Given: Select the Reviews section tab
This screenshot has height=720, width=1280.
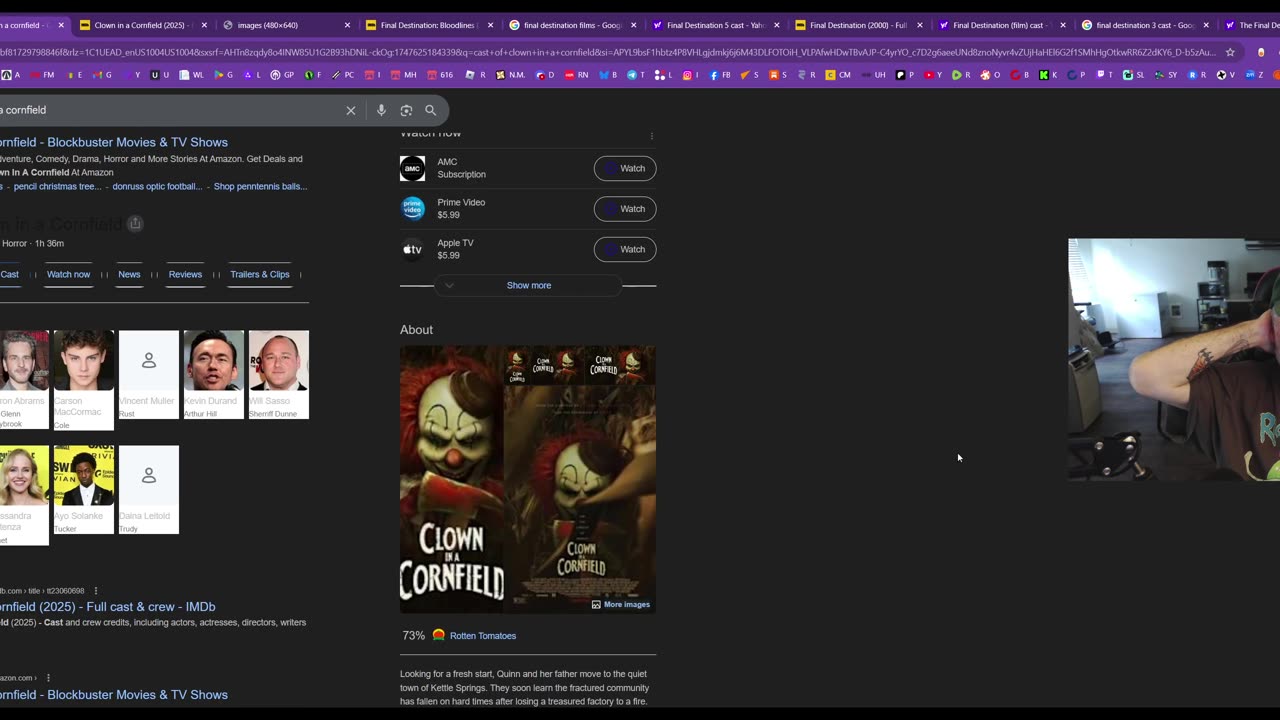Looking at the screenshot, I should pos(185,274).
